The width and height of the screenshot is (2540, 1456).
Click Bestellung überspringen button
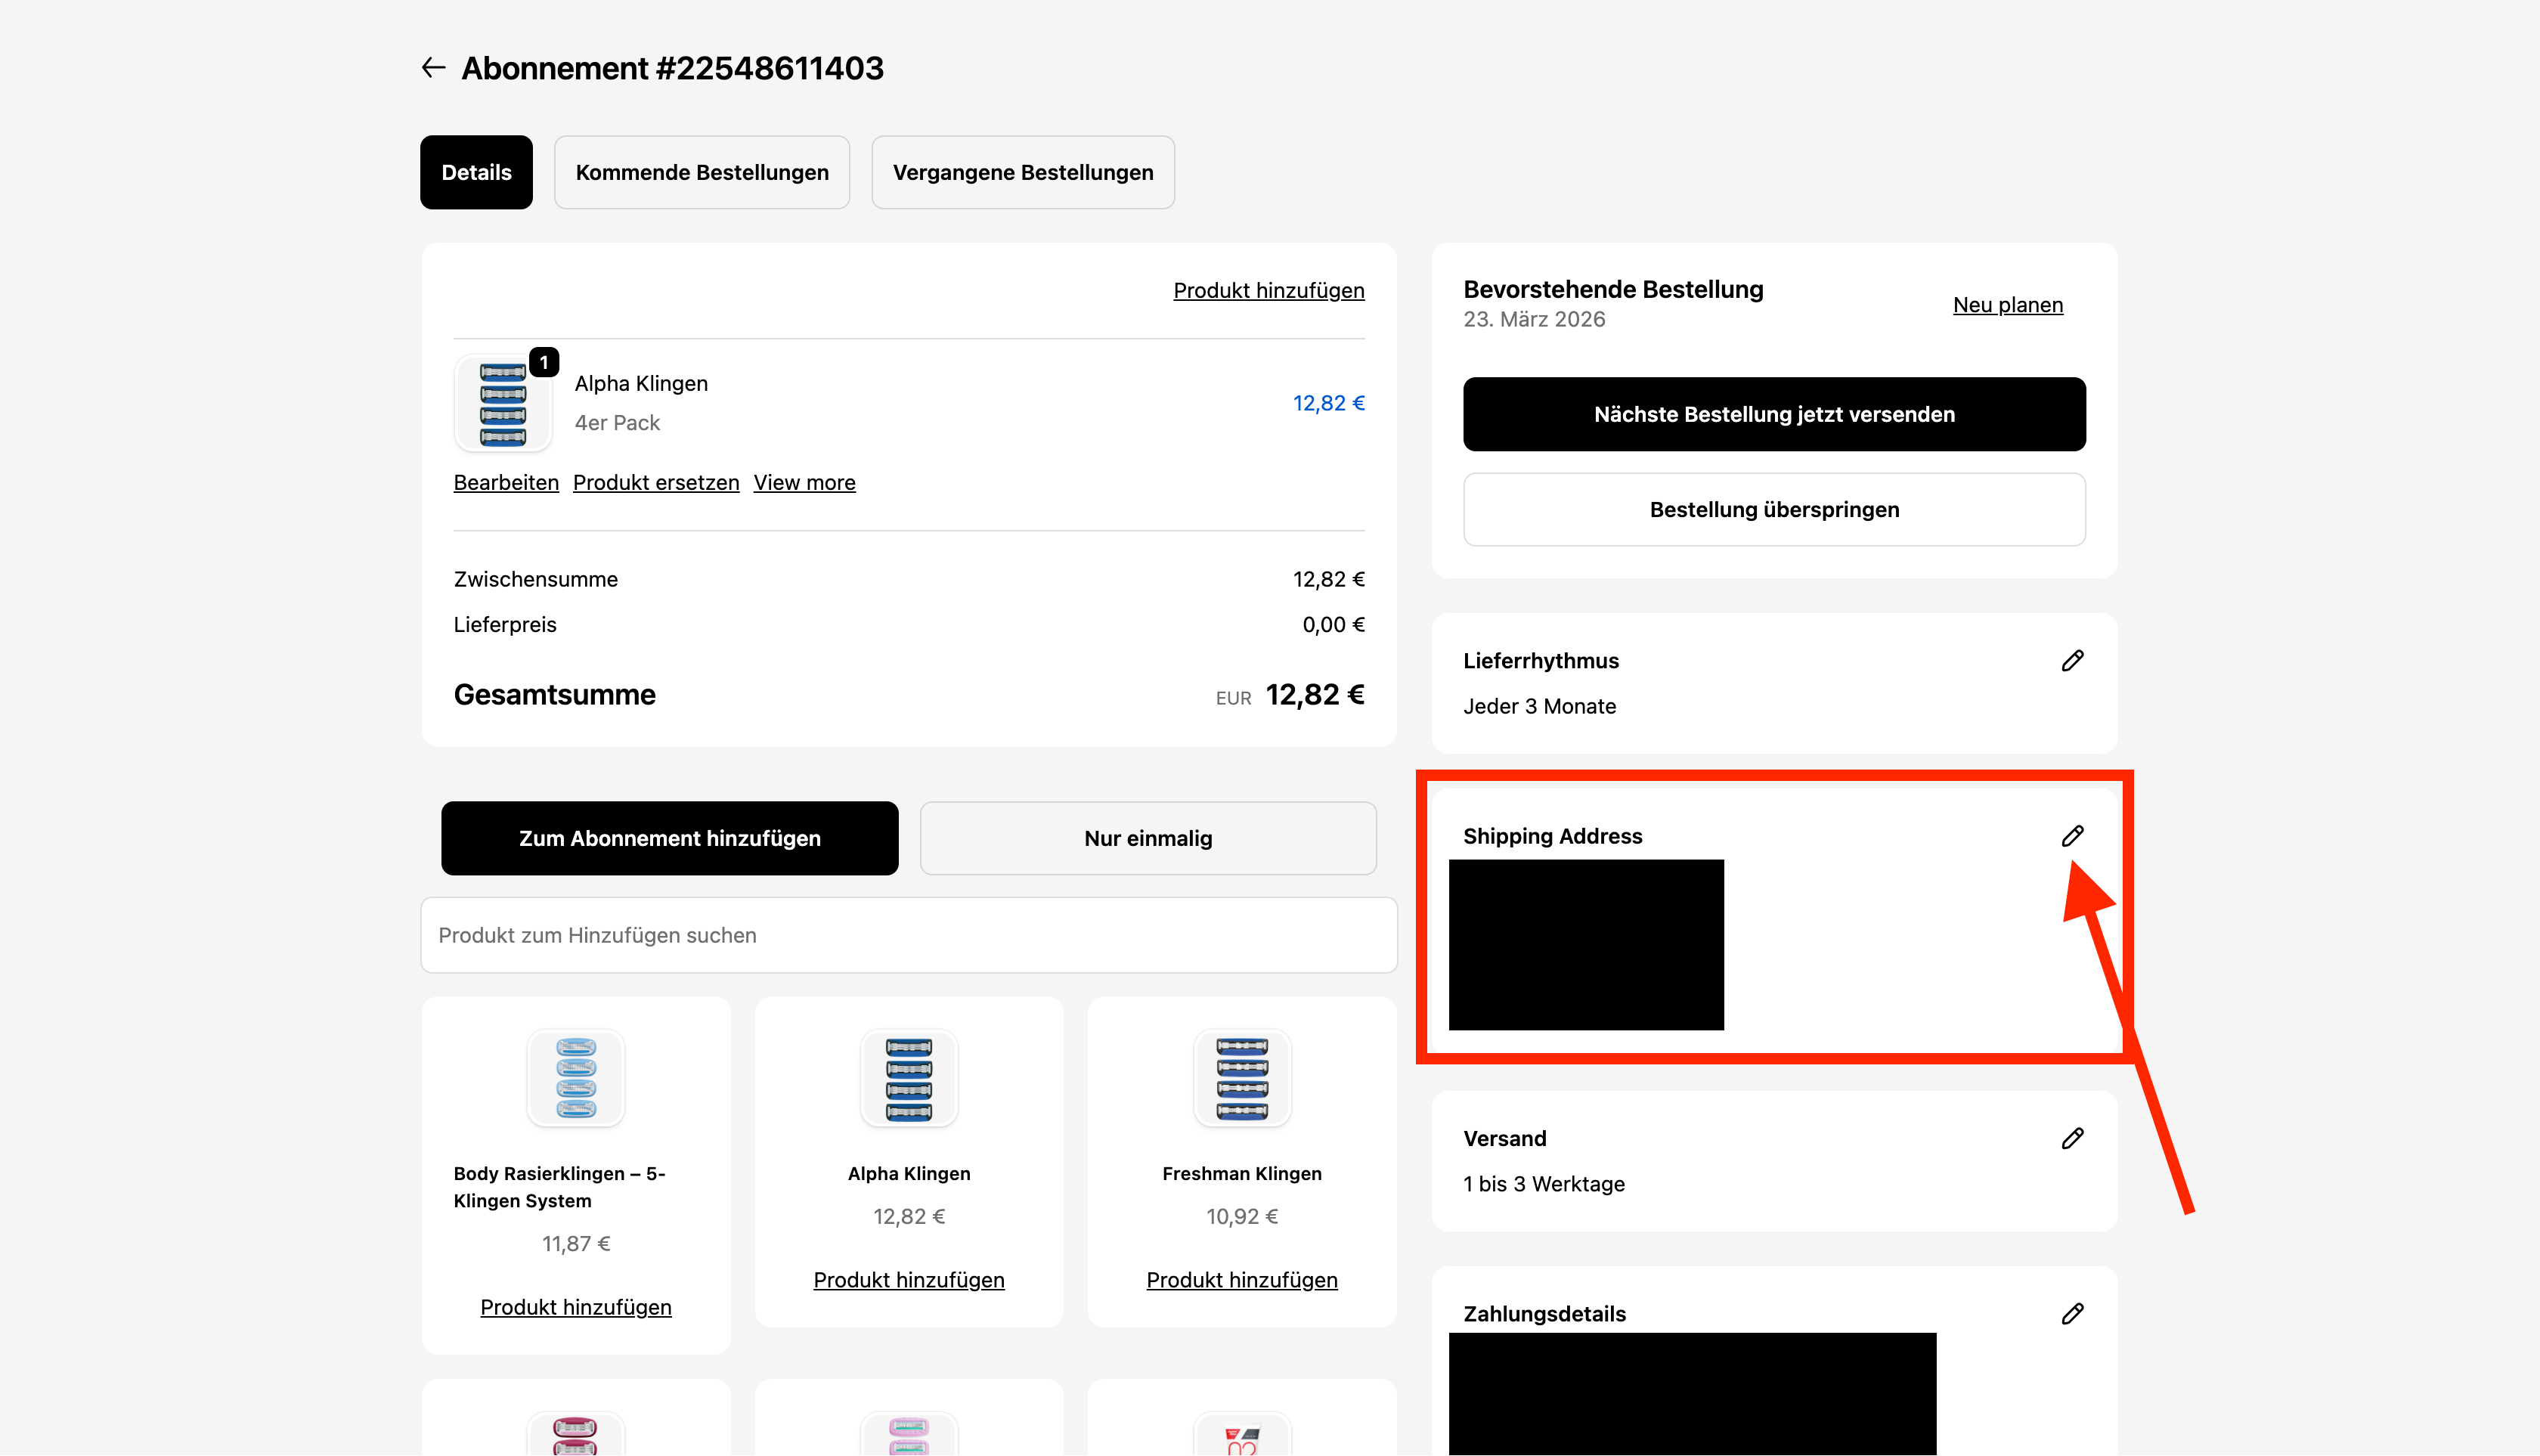coord(1774,510)
